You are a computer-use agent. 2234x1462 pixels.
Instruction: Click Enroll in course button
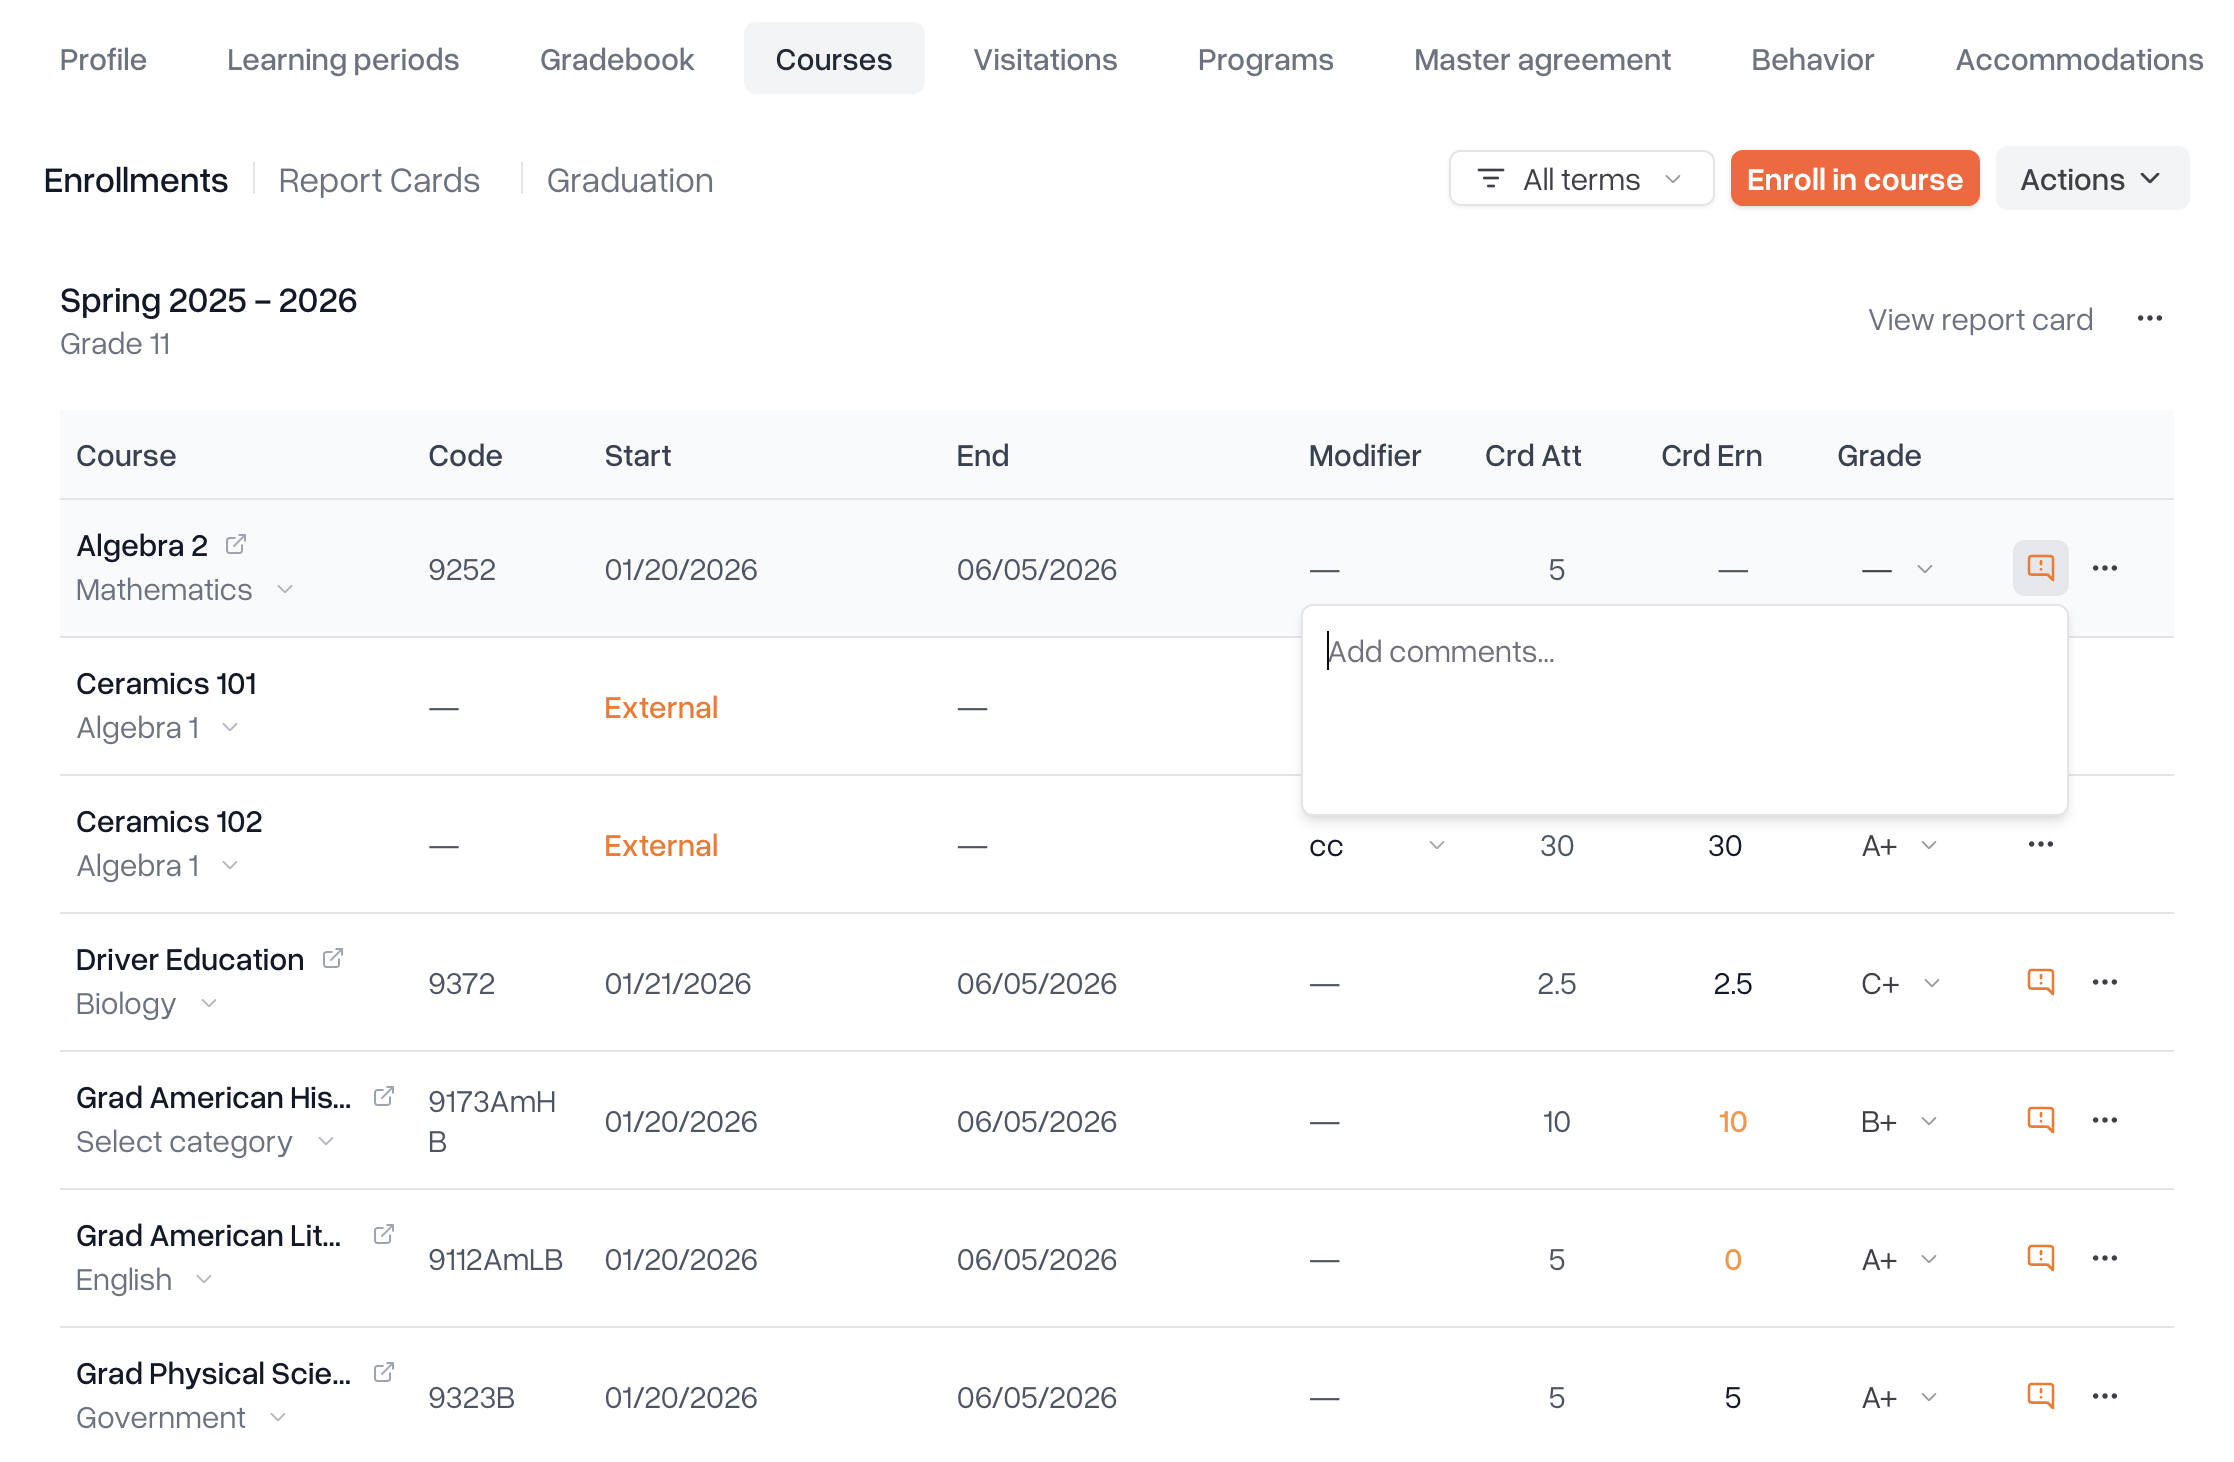[1854, 179]
